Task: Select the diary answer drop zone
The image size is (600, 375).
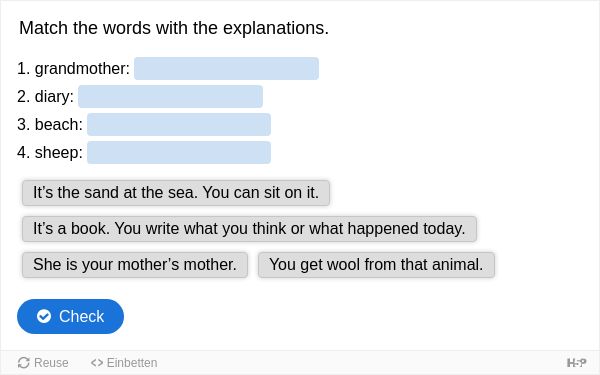Action: coord(170,96)
